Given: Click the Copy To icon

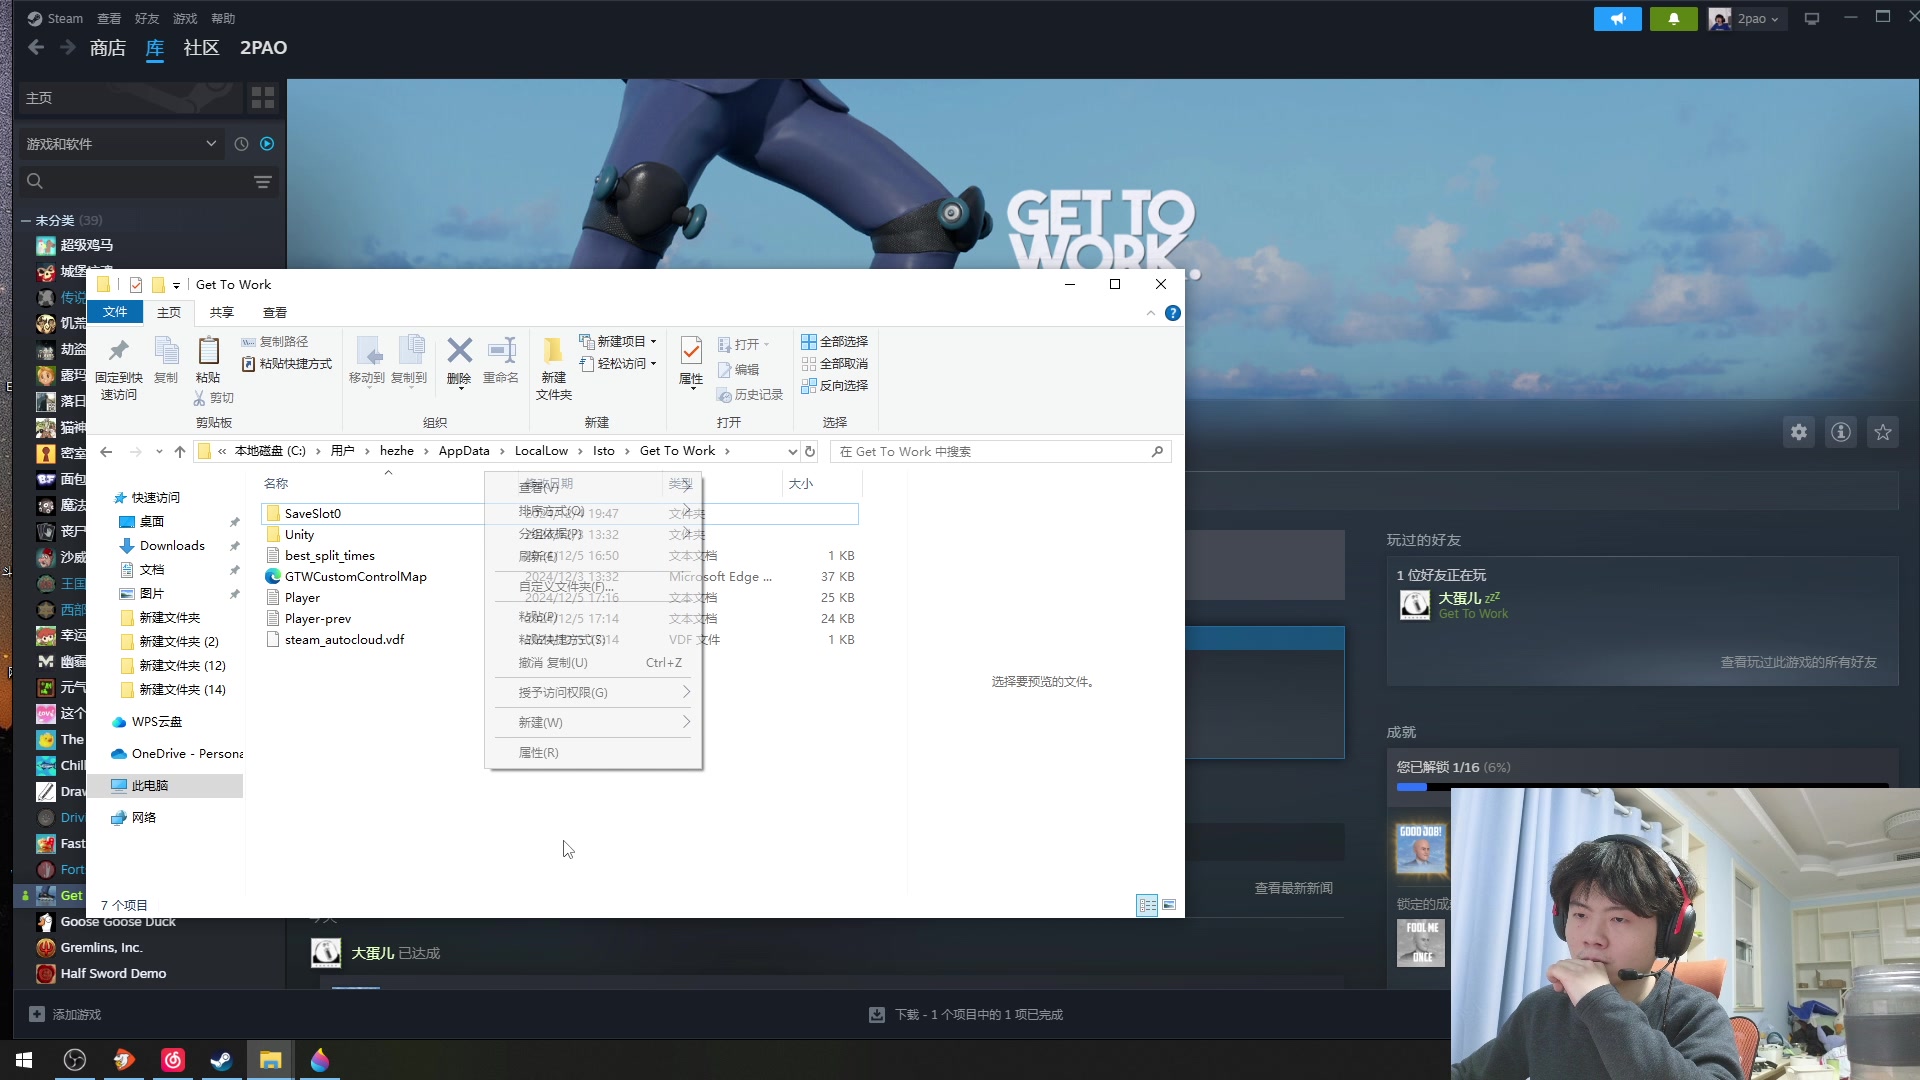Looking at the screenshot, I should pos(410,351).
